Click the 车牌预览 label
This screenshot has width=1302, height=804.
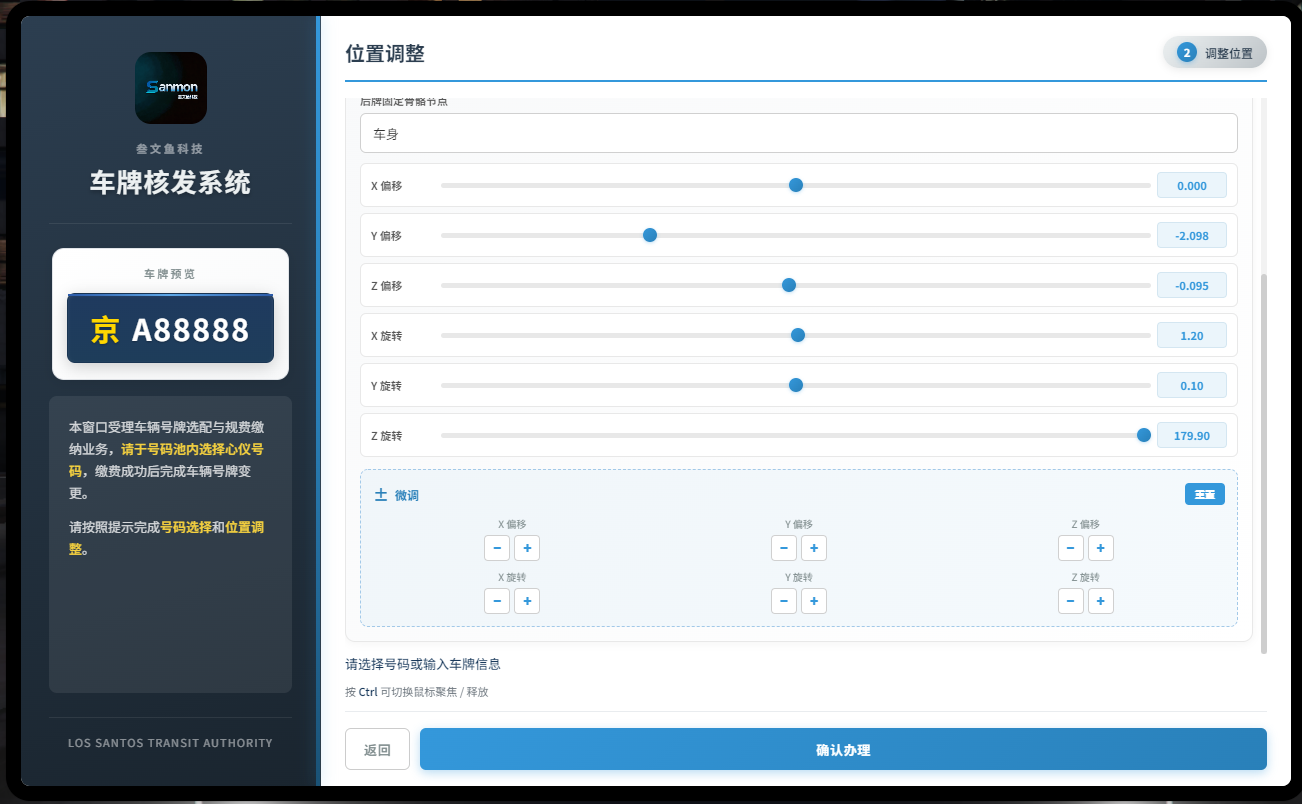coord(171,274)
